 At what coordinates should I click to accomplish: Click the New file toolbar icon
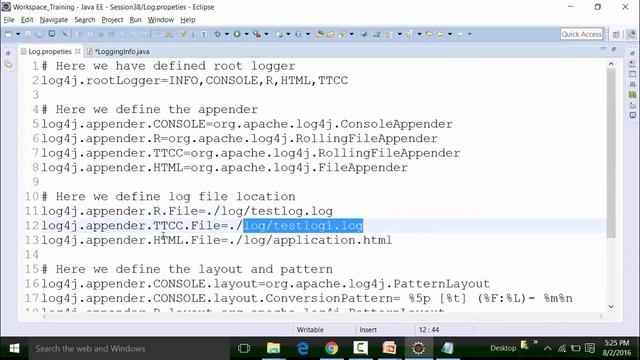[x=8, y=34]
